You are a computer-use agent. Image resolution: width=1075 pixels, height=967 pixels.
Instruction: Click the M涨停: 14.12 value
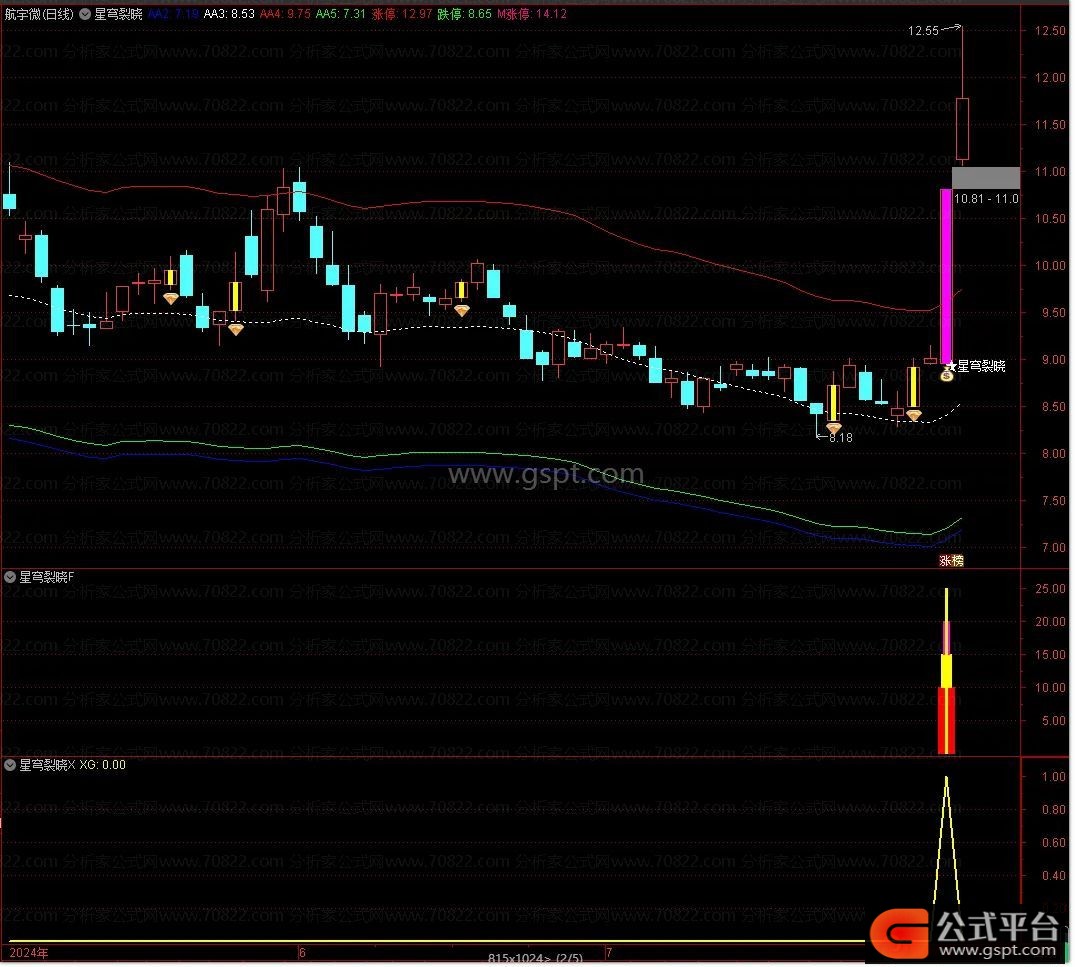coord(533,14)
